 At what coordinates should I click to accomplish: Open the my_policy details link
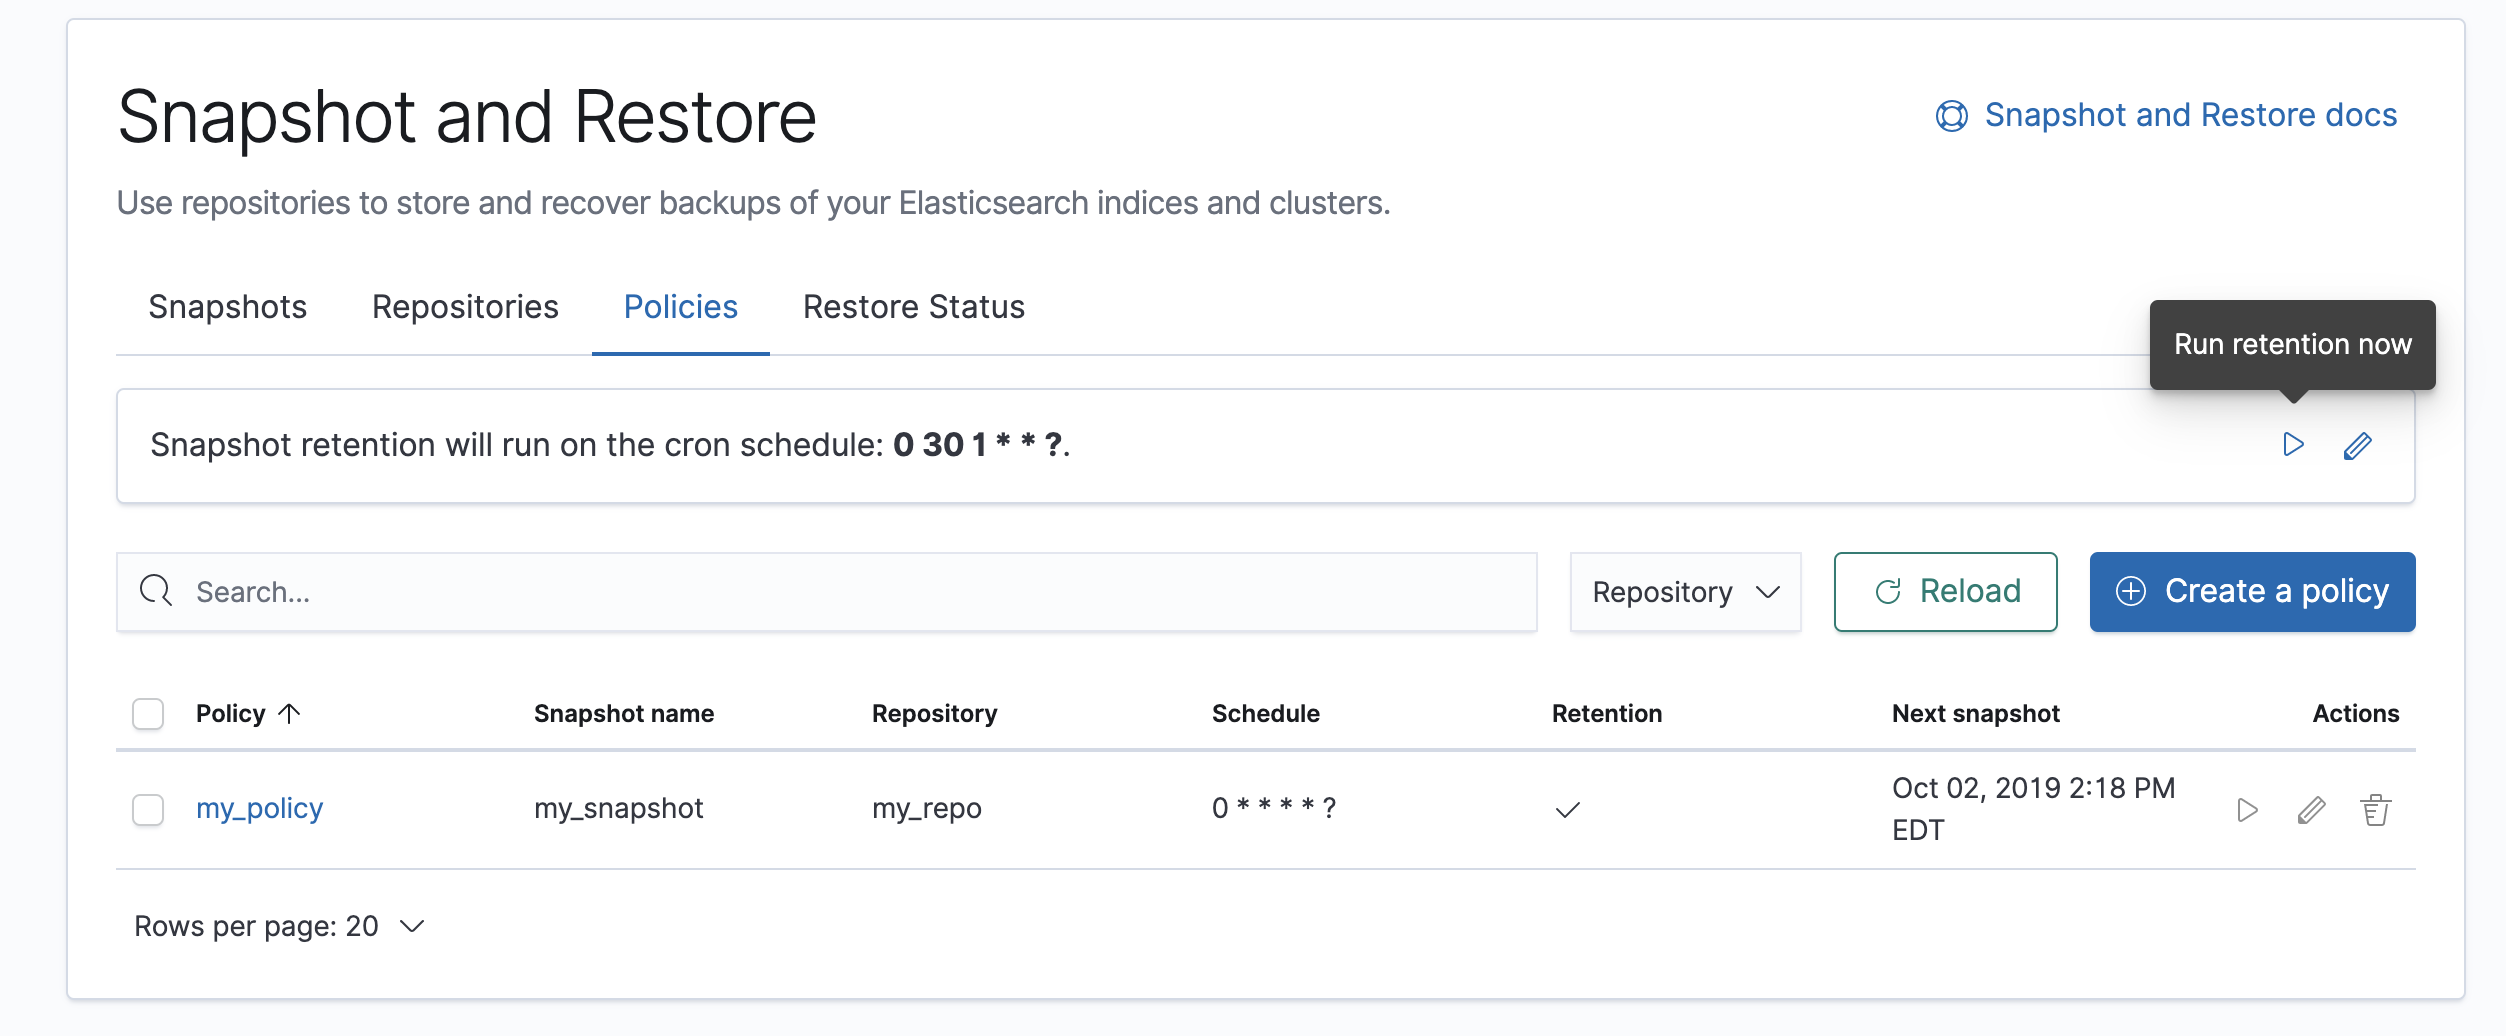[259, 808]
